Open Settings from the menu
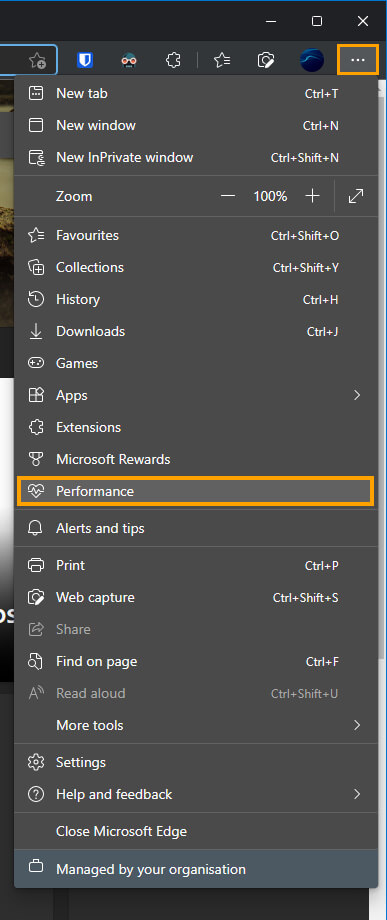The width and height of the screenshot is (387, 920). pos(196,762)
